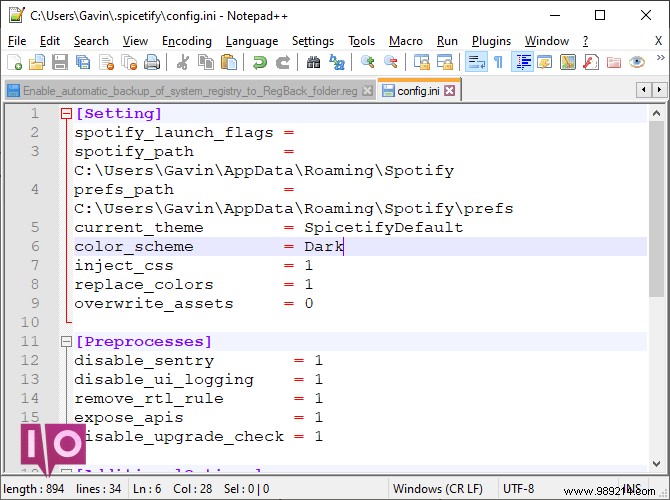Image resolution: width=670 pixels, height=500 pixels.
Task: Switch to the RegBack_folder.reg tab
Action: pos(188,91)
